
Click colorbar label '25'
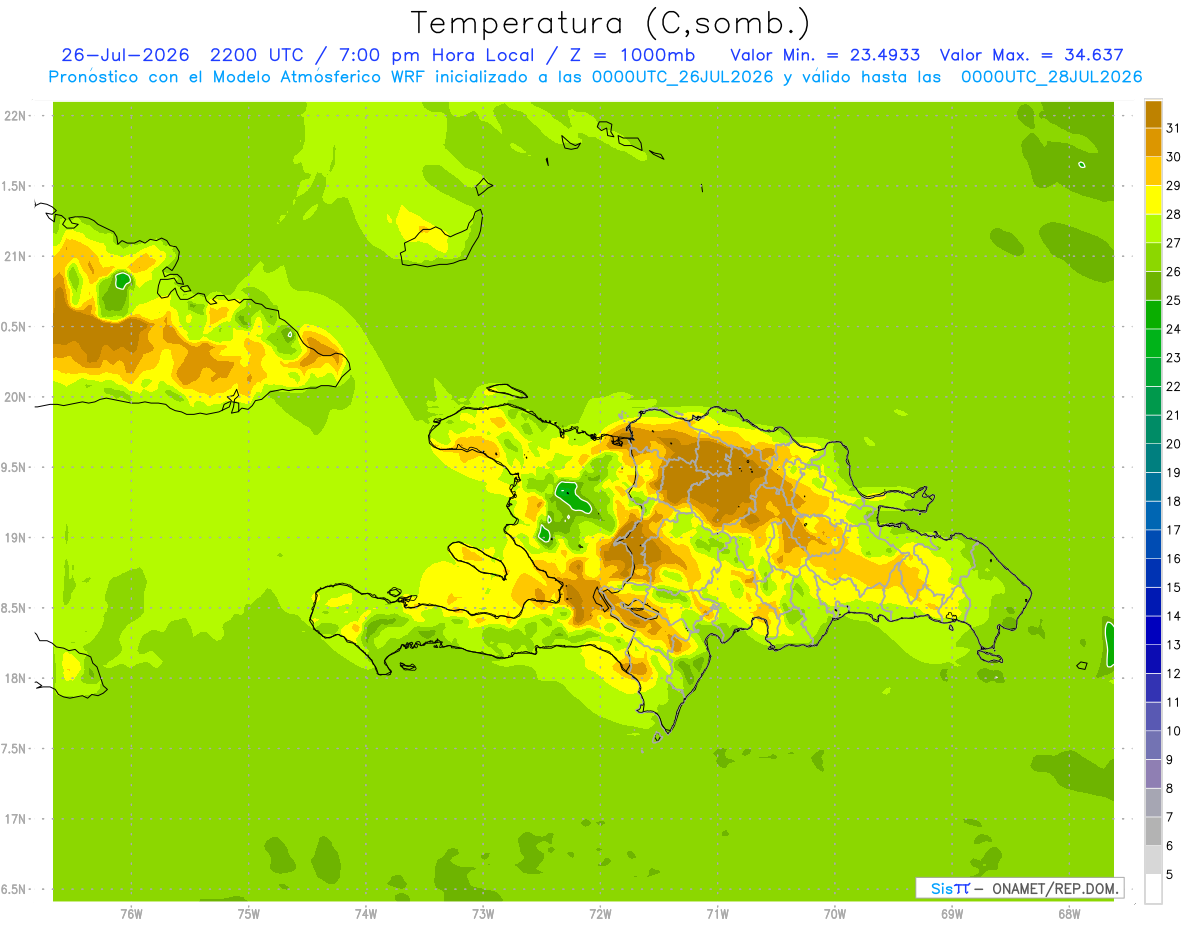tap(1173, 300)
